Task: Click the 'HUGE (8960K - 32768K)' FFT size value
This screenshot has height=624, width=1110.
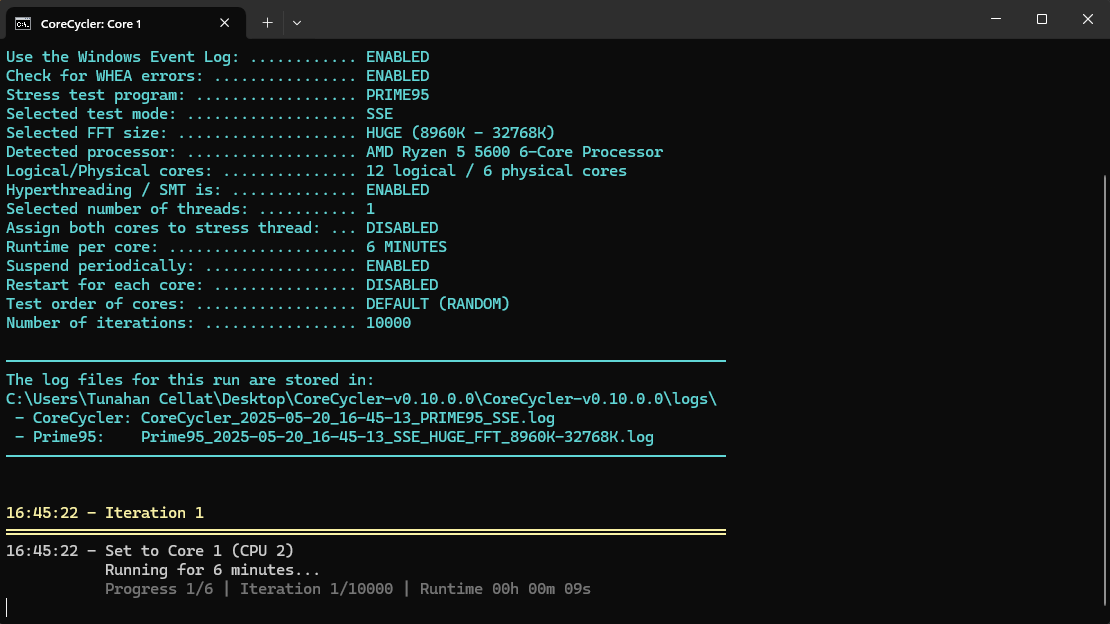Action: (x=460, y=133)
